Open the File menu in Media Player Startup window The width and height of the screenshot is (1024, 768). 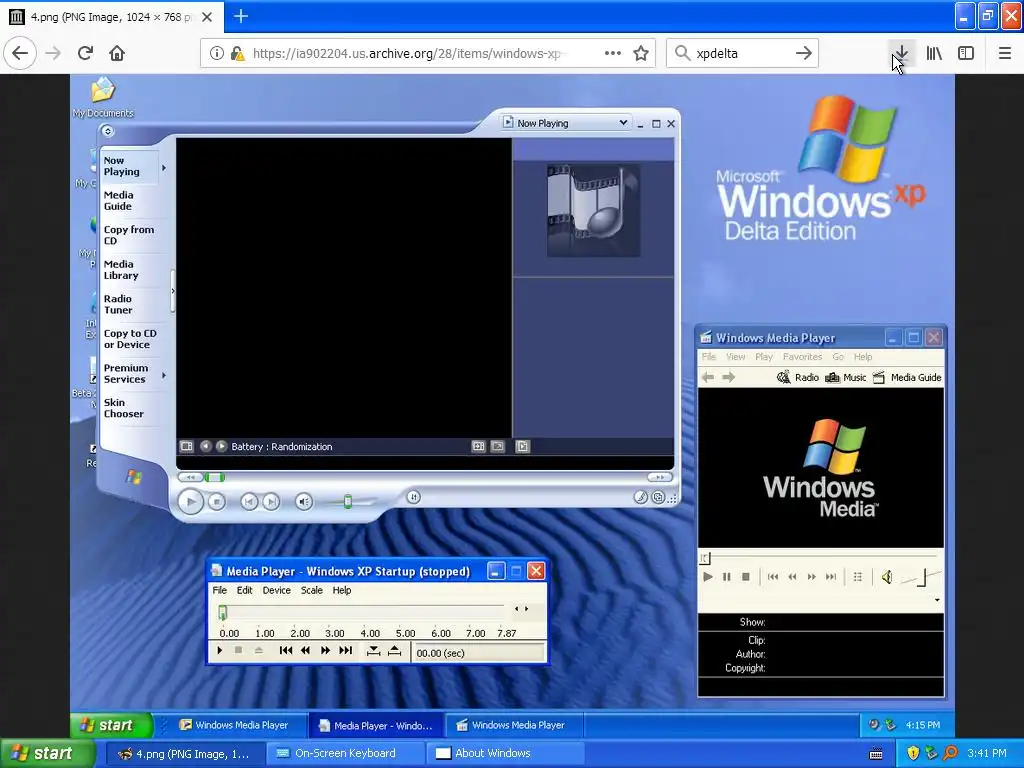tap(219, 590)
